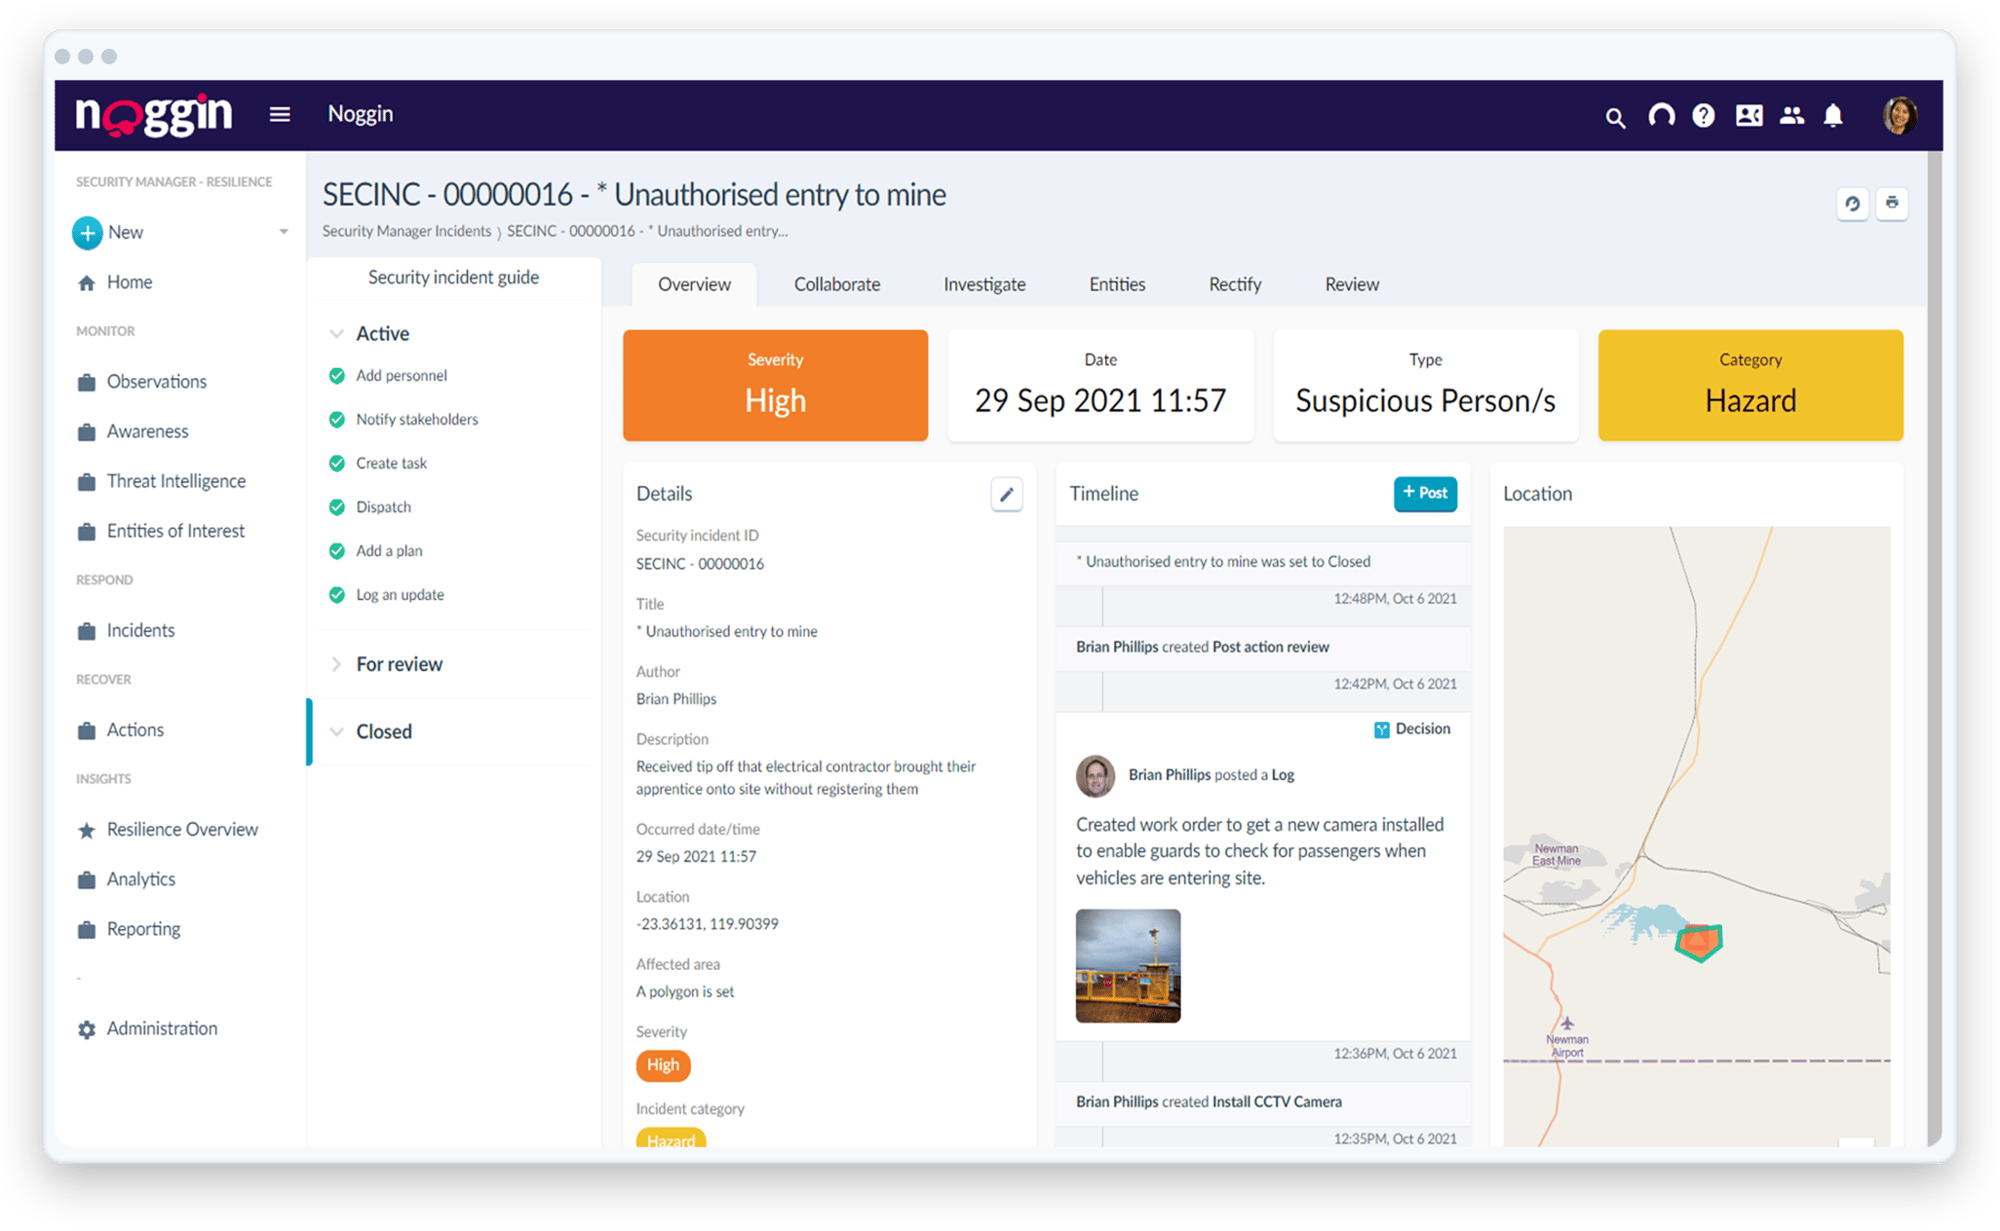Screen dimensions: 2000x1231
Task: Collapse the Active section of the incident guide
Action: click(x=336, y=333)
